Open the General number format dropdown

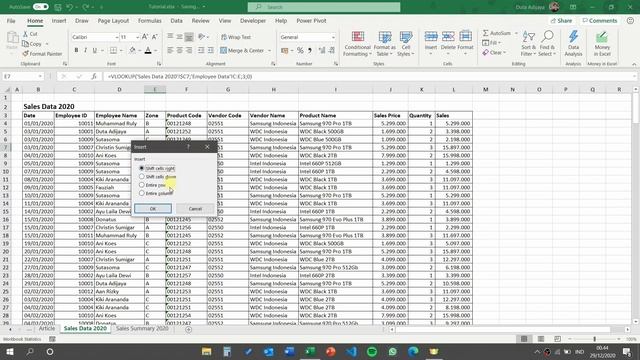[333, 37]
